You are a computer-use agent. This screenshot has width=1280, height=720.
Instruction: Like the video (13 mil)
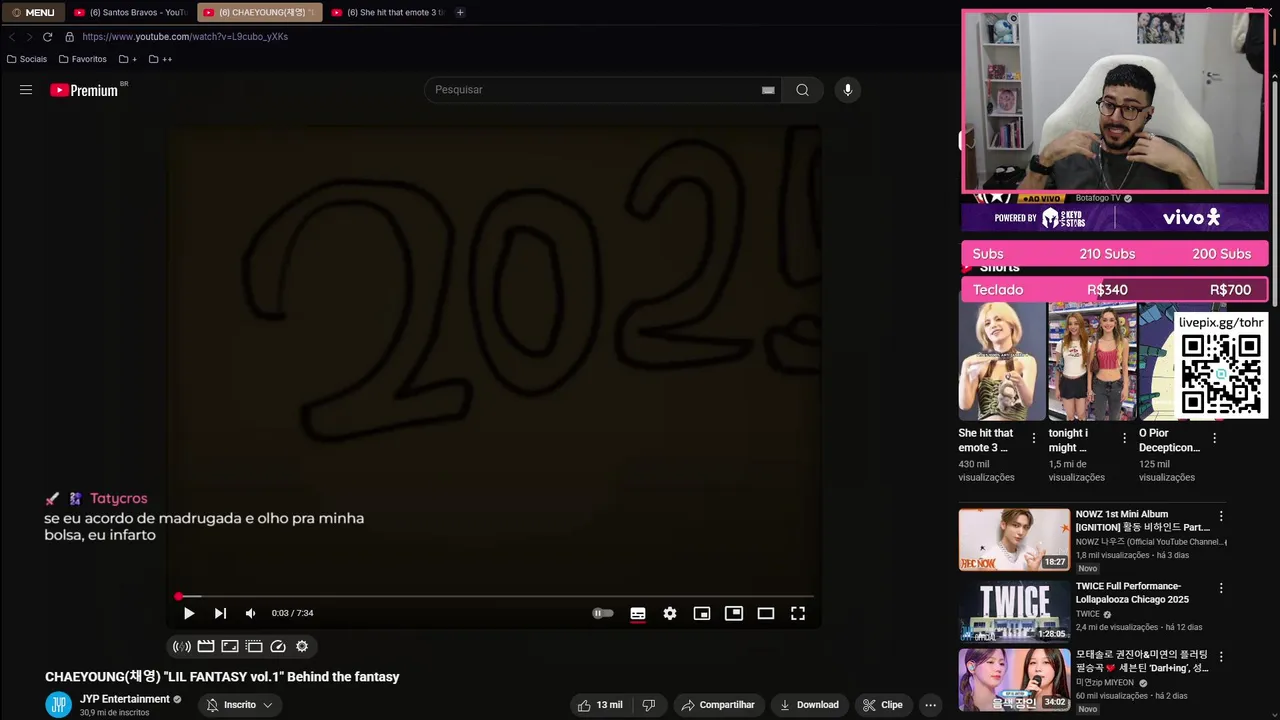click(600, 705)
